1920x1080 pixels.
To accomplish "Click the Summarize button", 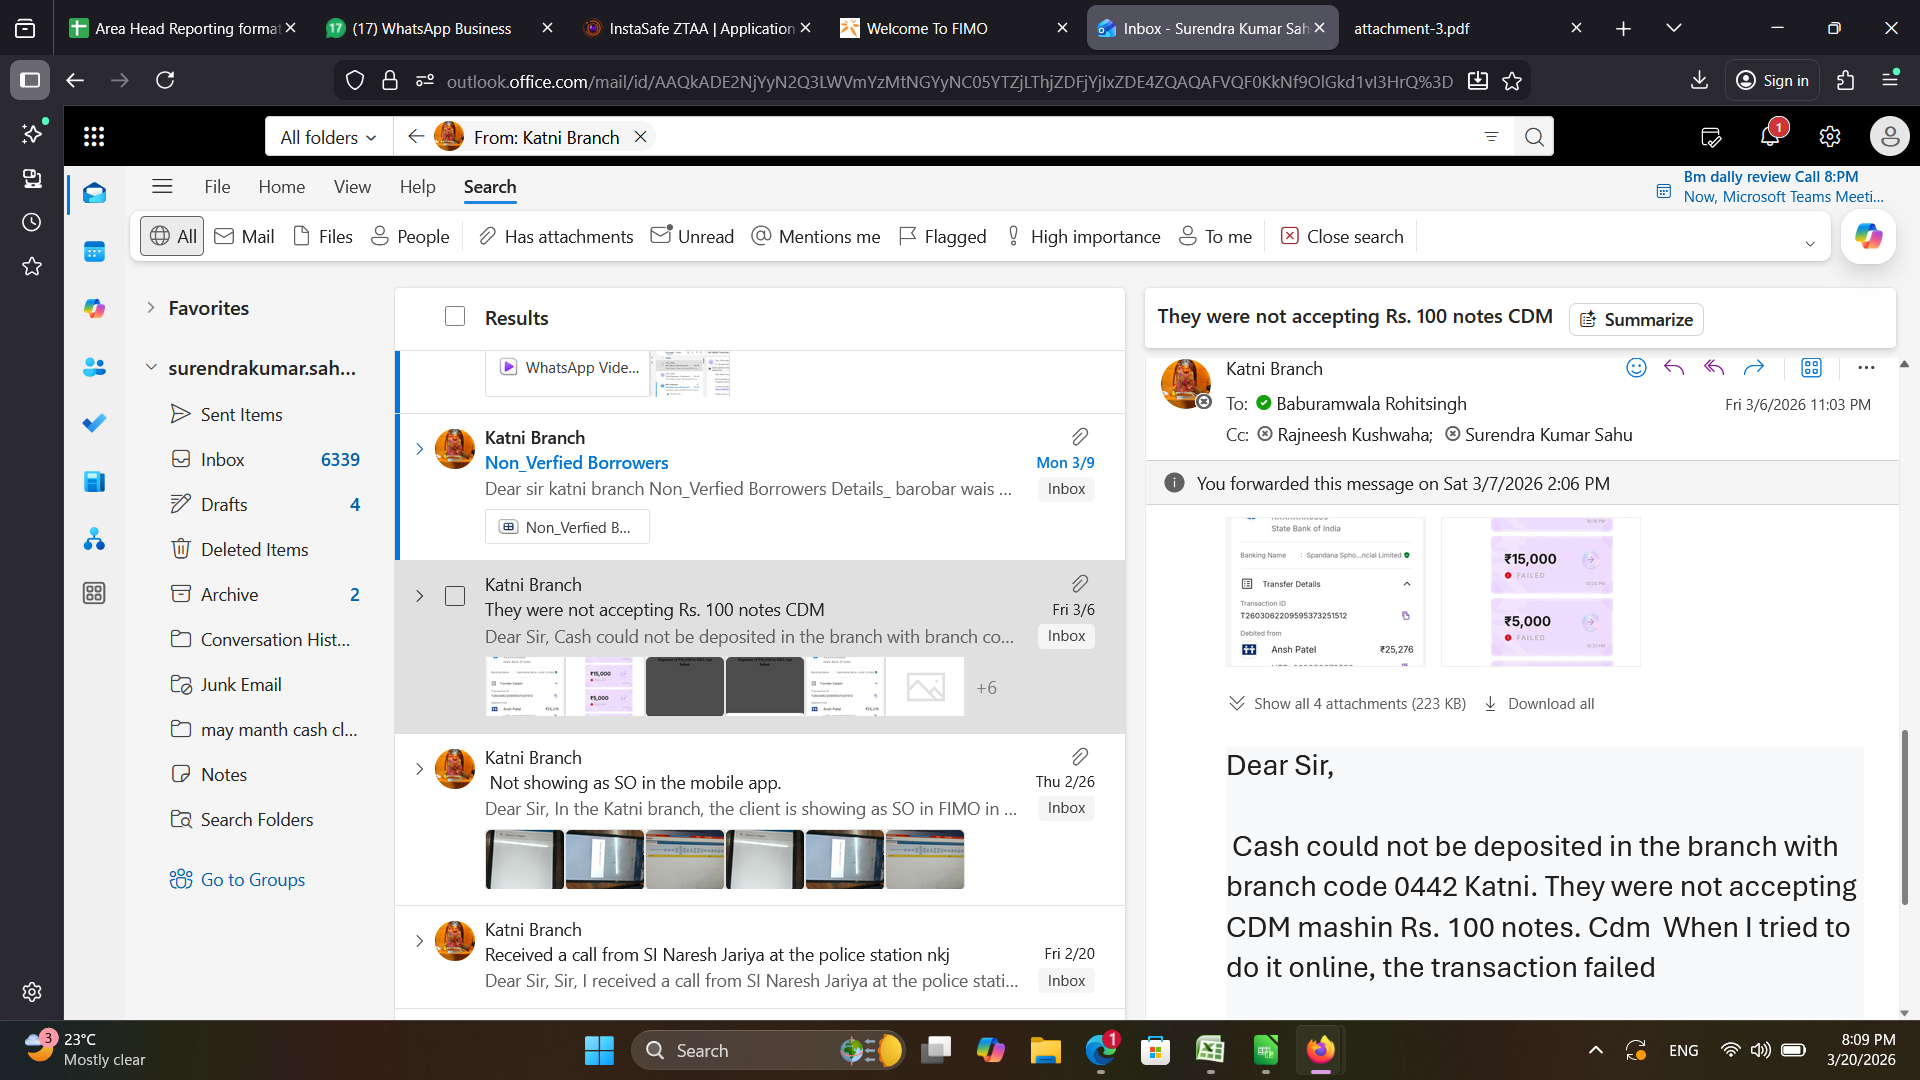I will pos(1636,320).
